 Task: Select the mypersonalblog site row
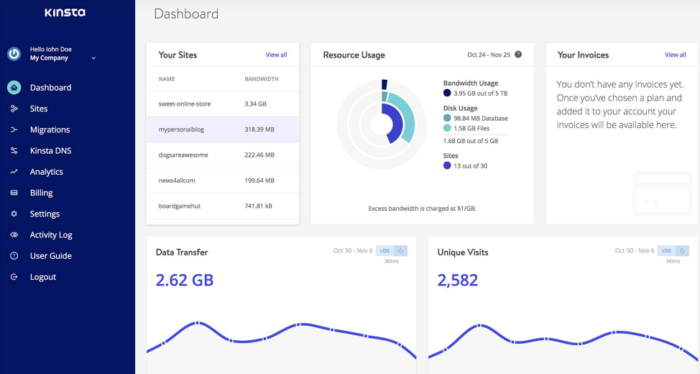[223, 129]
